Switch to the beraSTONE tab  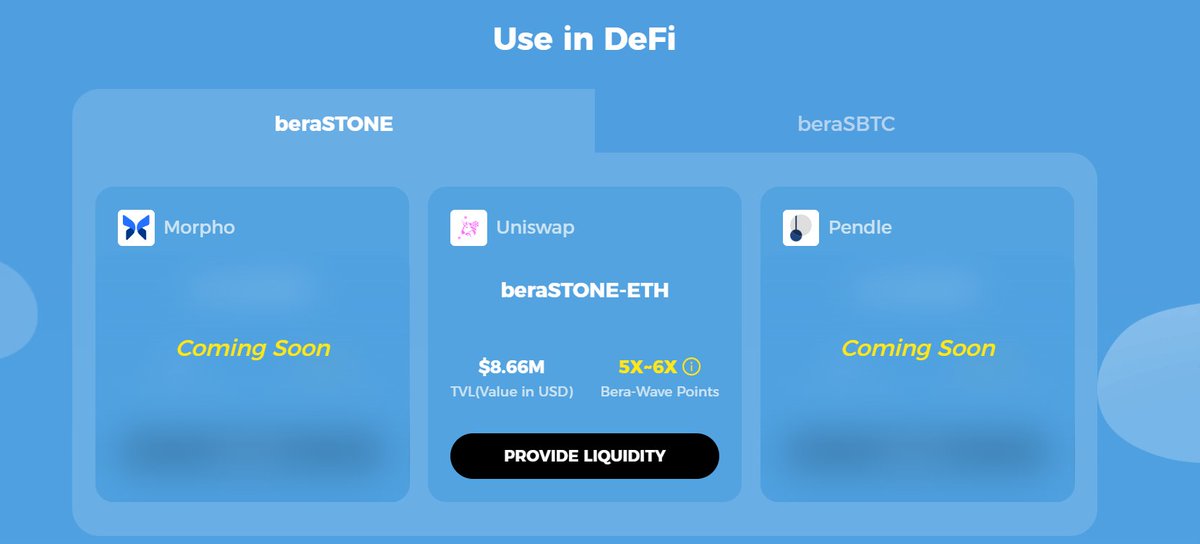click(334, 124)
